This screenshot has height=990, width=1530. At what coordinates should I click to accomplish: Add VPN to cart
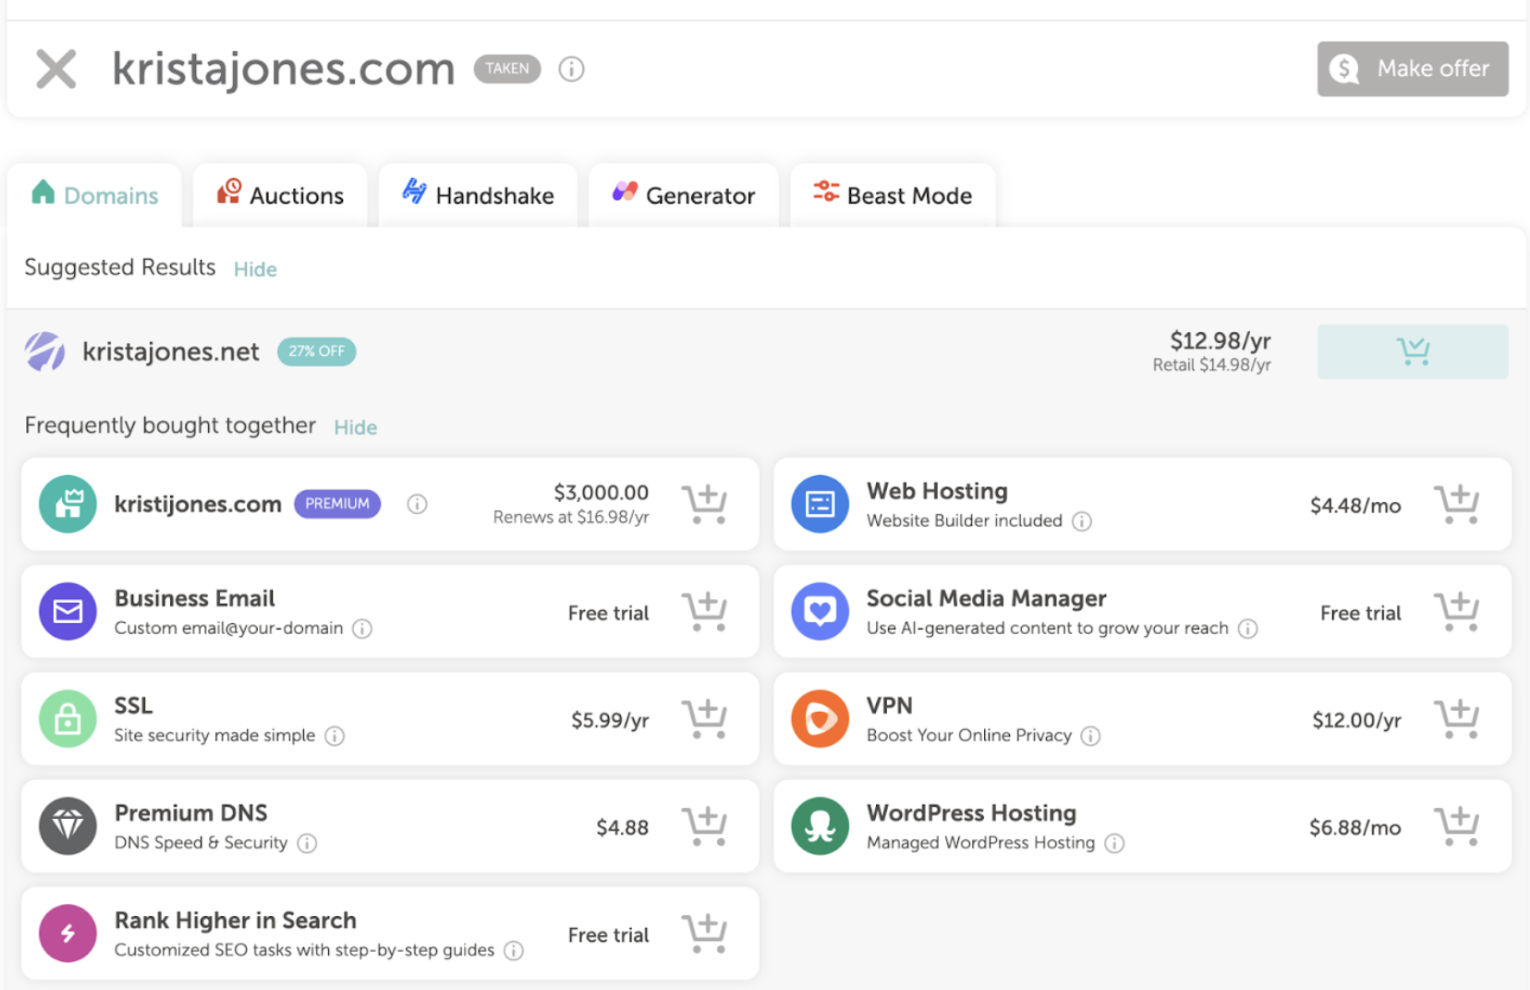[x=1457, y=719]
